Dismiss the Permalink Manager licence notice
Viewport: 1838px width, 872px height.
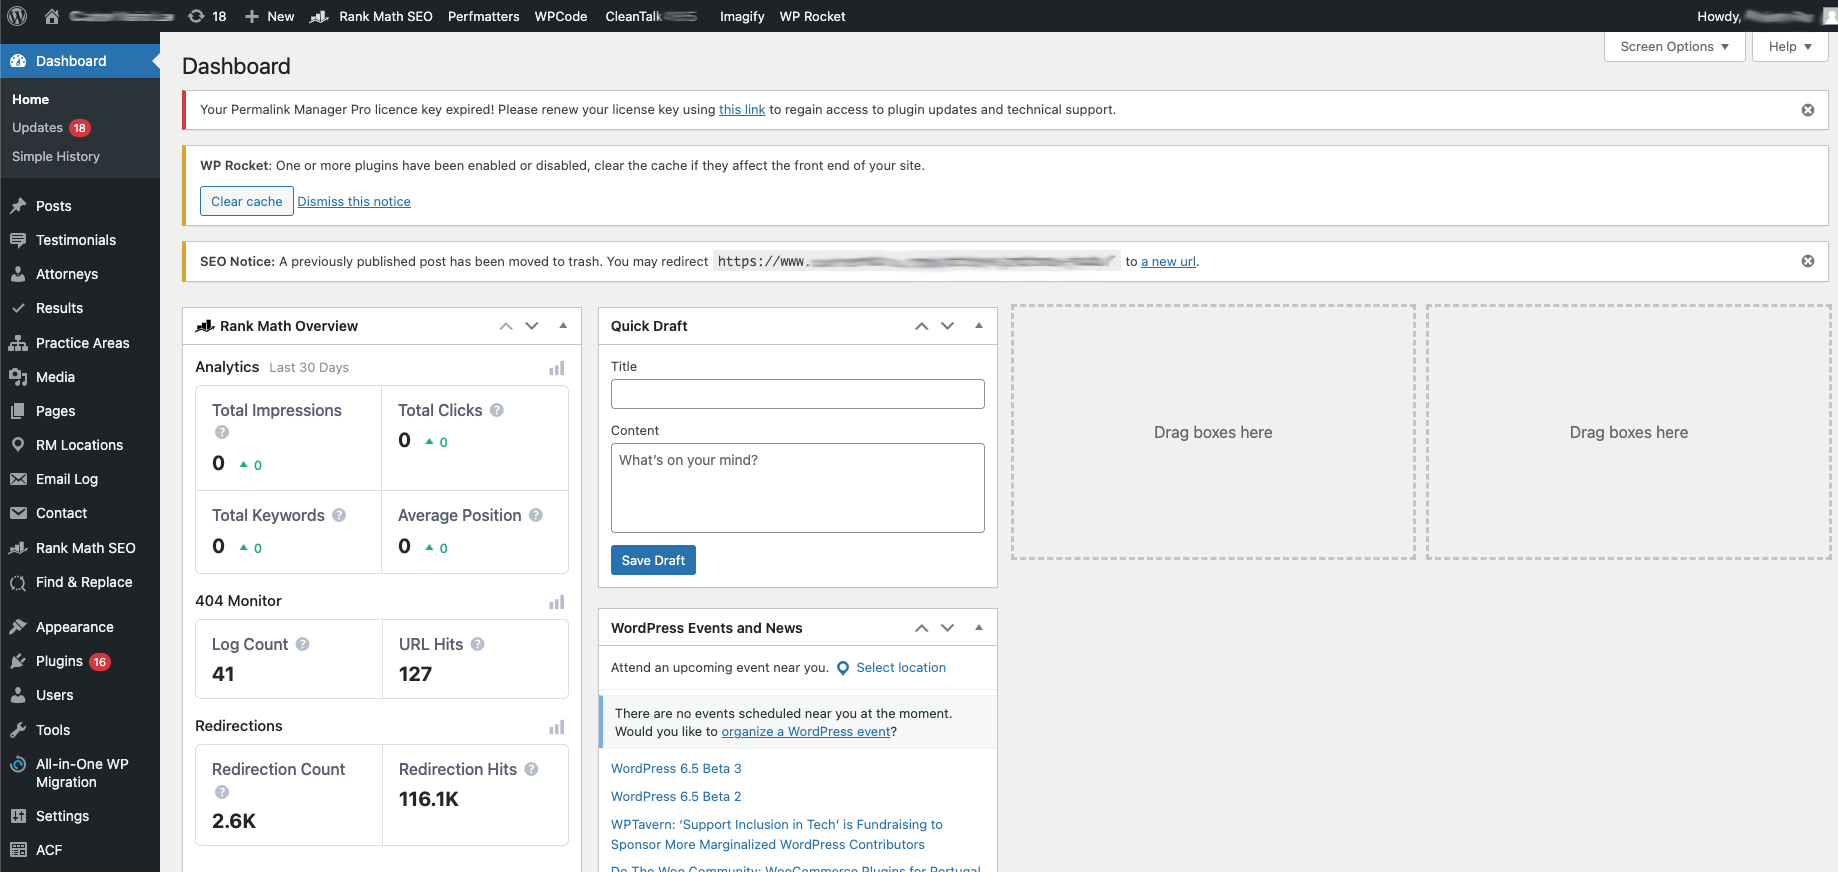1808,110
